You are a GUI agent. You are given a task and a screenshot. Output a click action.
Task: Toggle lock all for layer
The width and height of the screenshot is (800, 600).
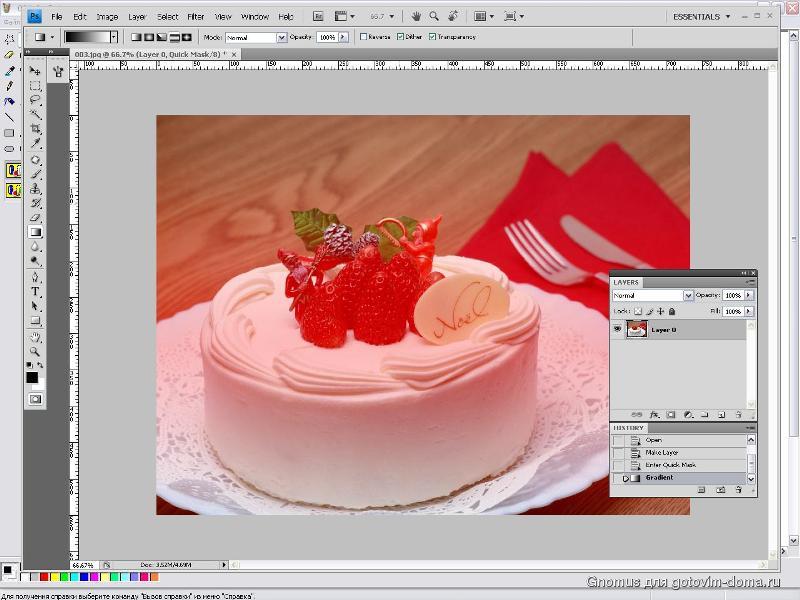[672, 311]
